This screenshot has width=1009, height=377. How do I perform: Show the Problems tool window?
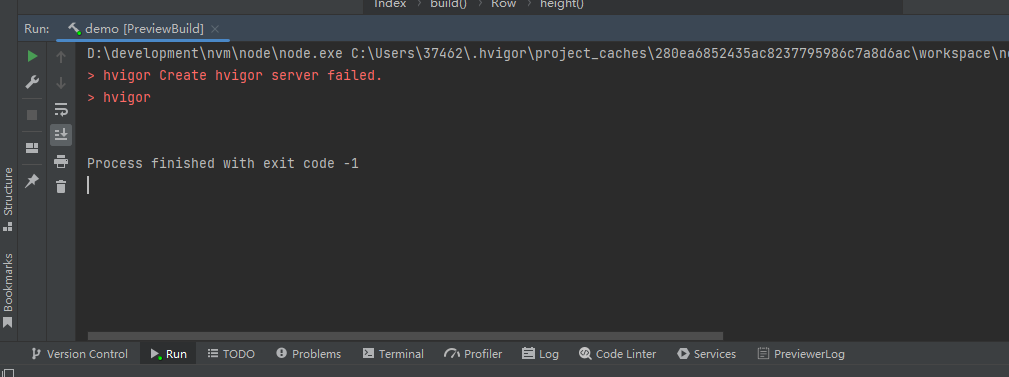(x=308, y=354)
